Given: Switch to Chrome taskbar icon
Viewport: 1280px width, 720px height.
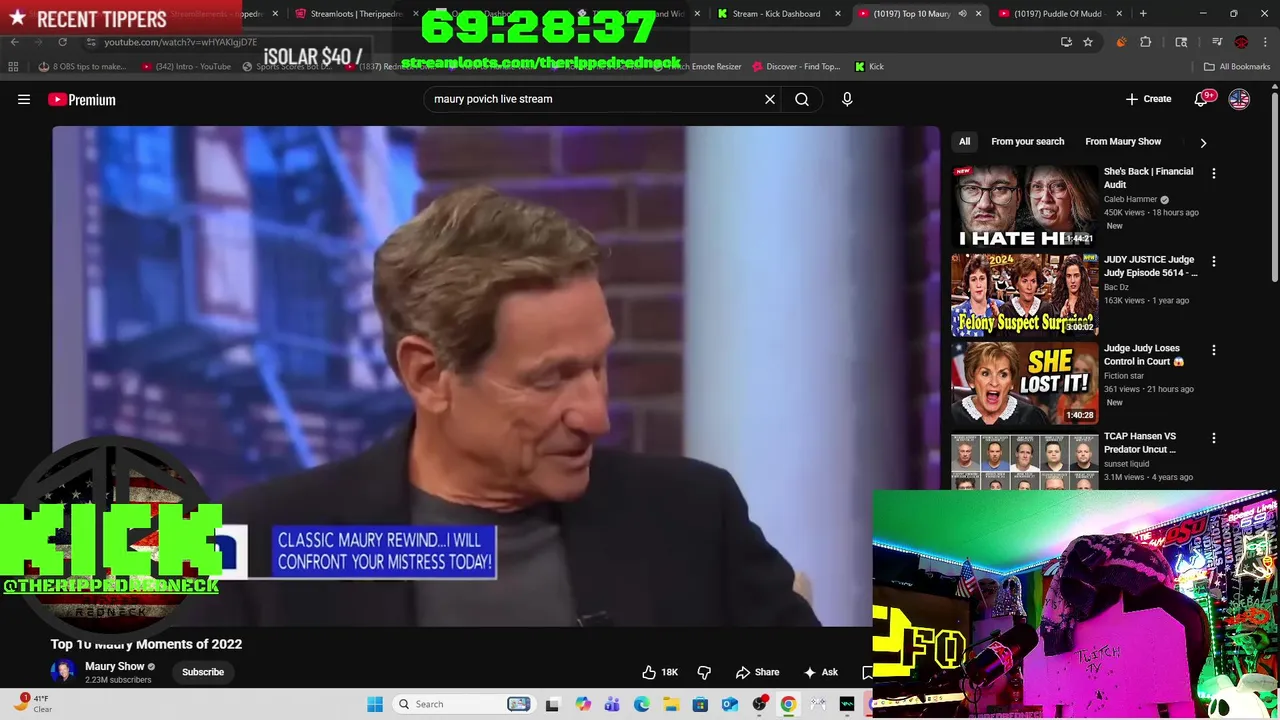Looking at the screenshot, I should pos(788,704).
